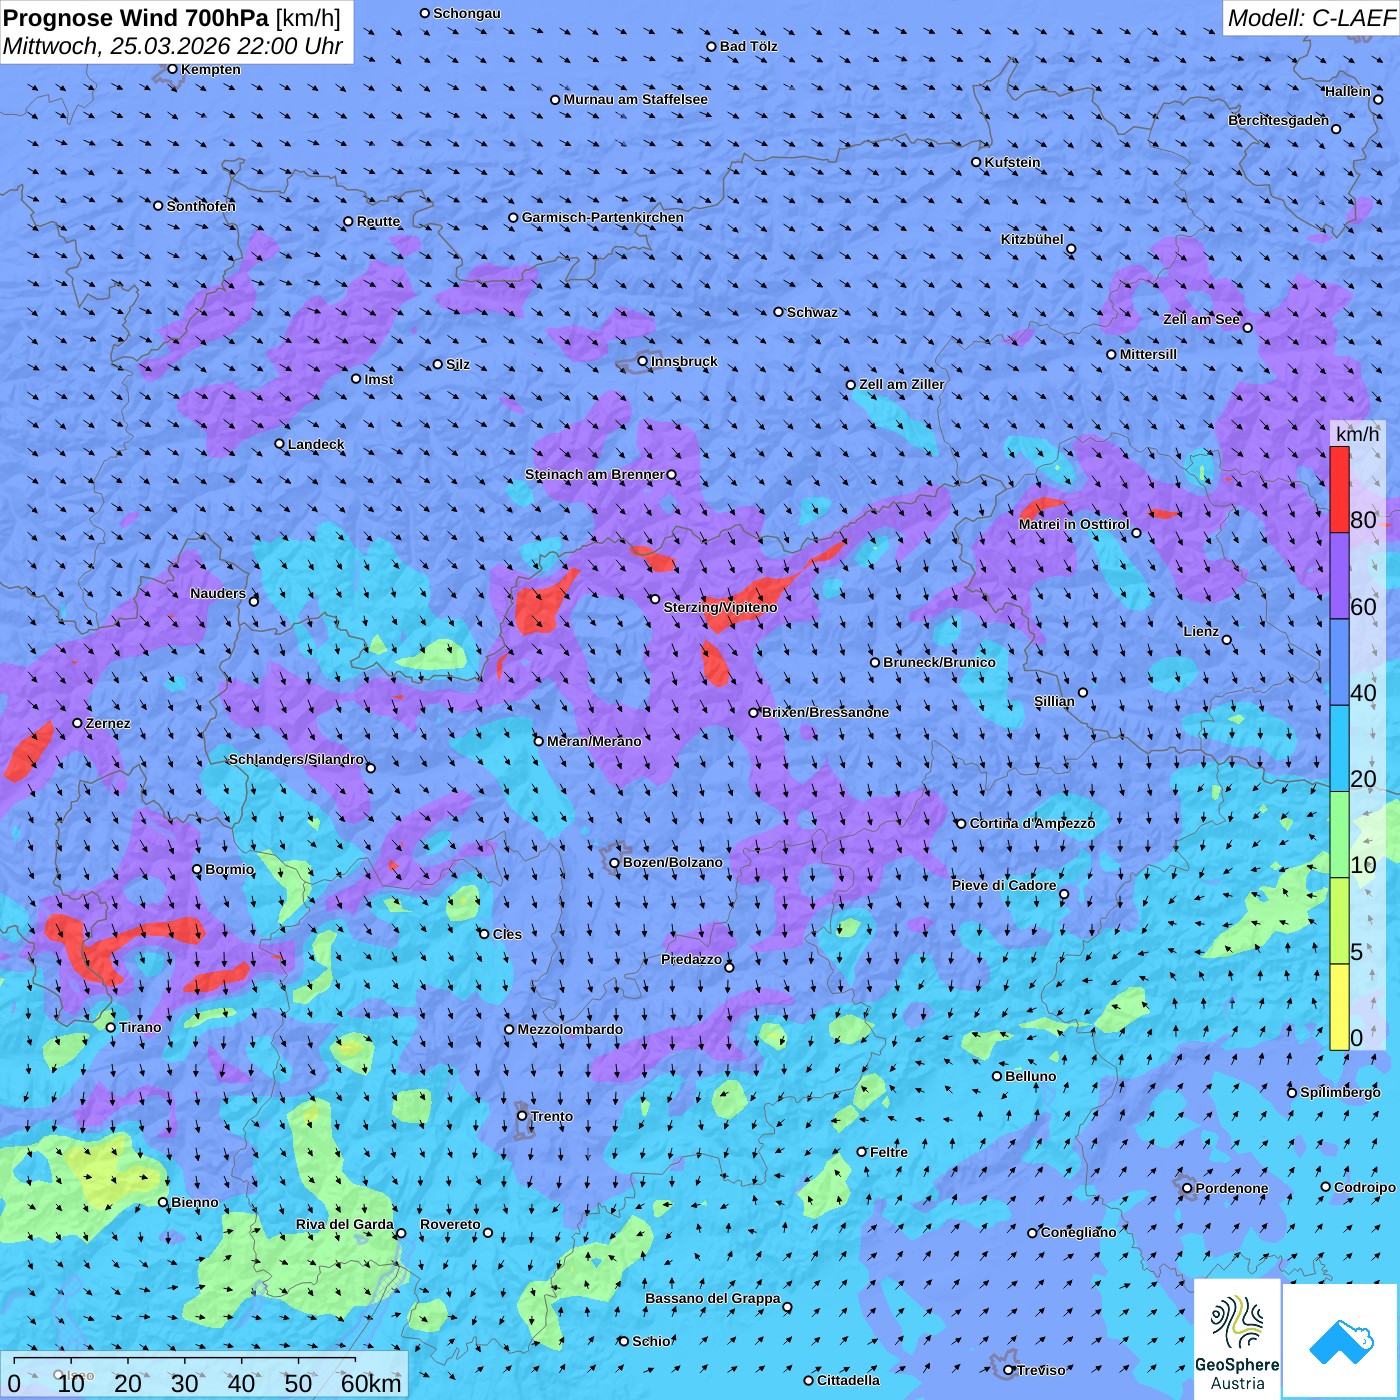Click the GeoSphere Austria logo
The width and height of the screenshot is (1400, 1400).
click(x=1237, y=1340)
